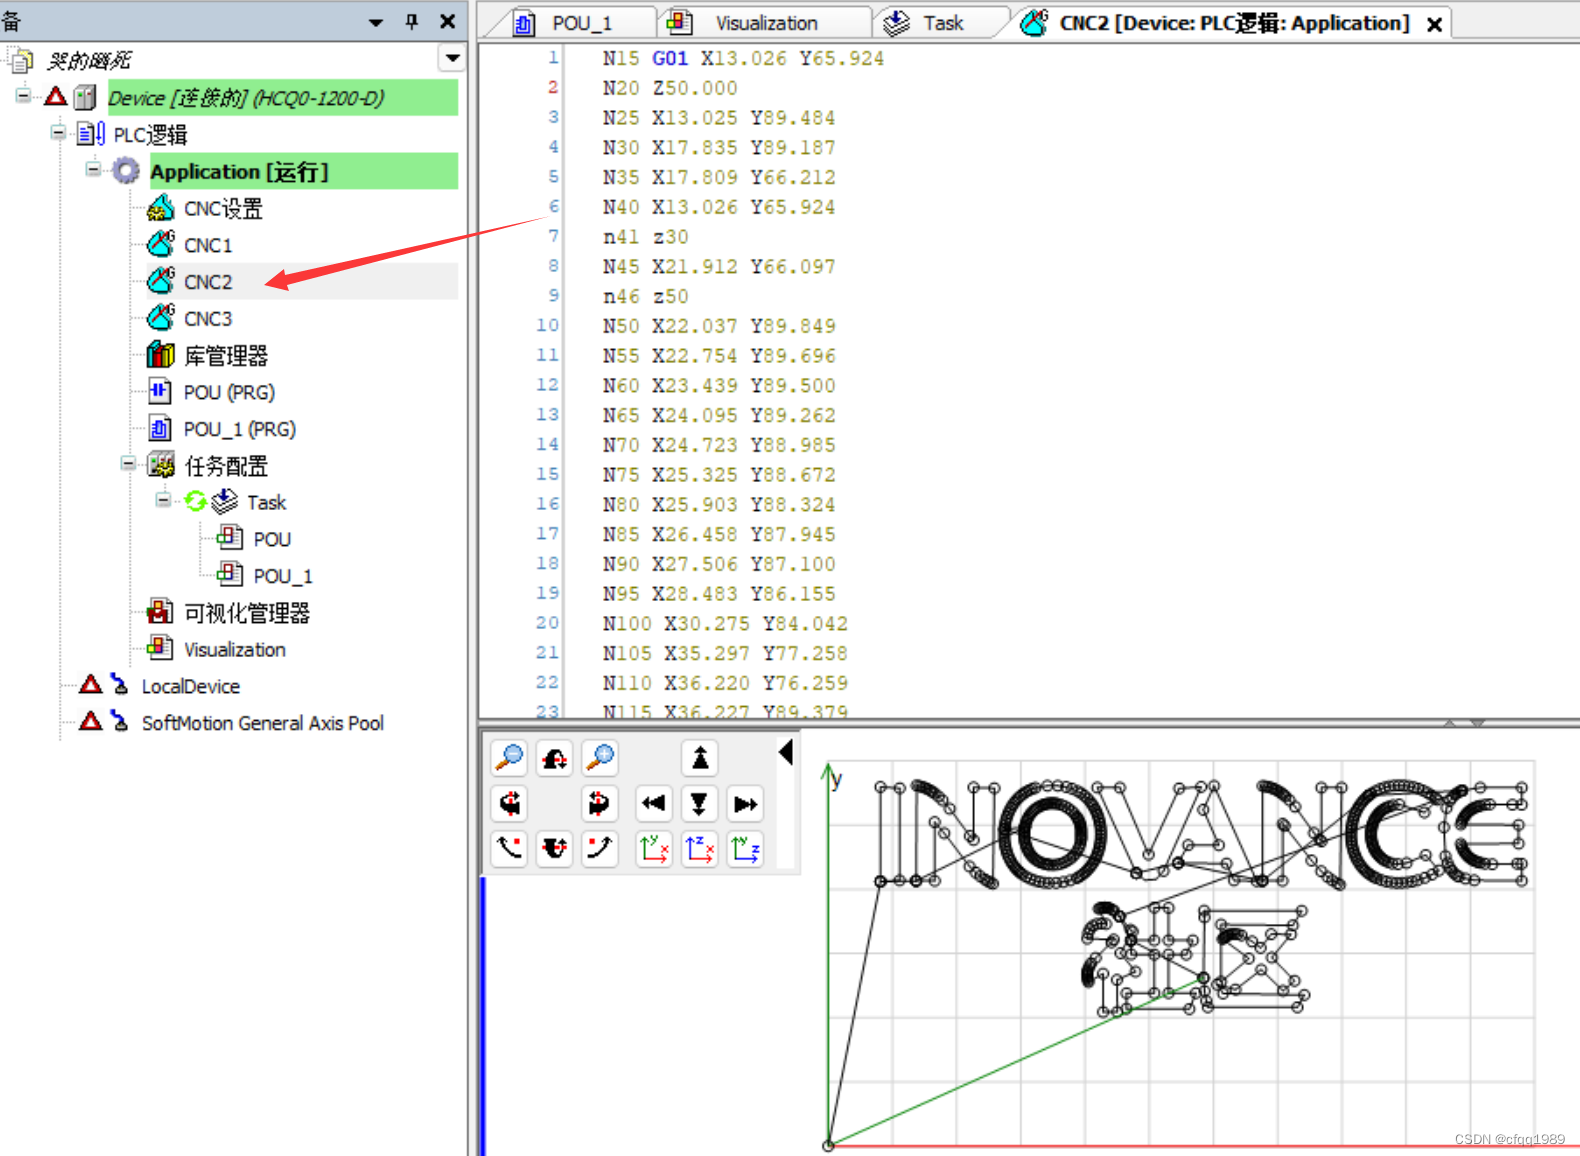Click the y axis label in preview
The width and height of the screenshot is (1580, 1156).
click(837, 779)
